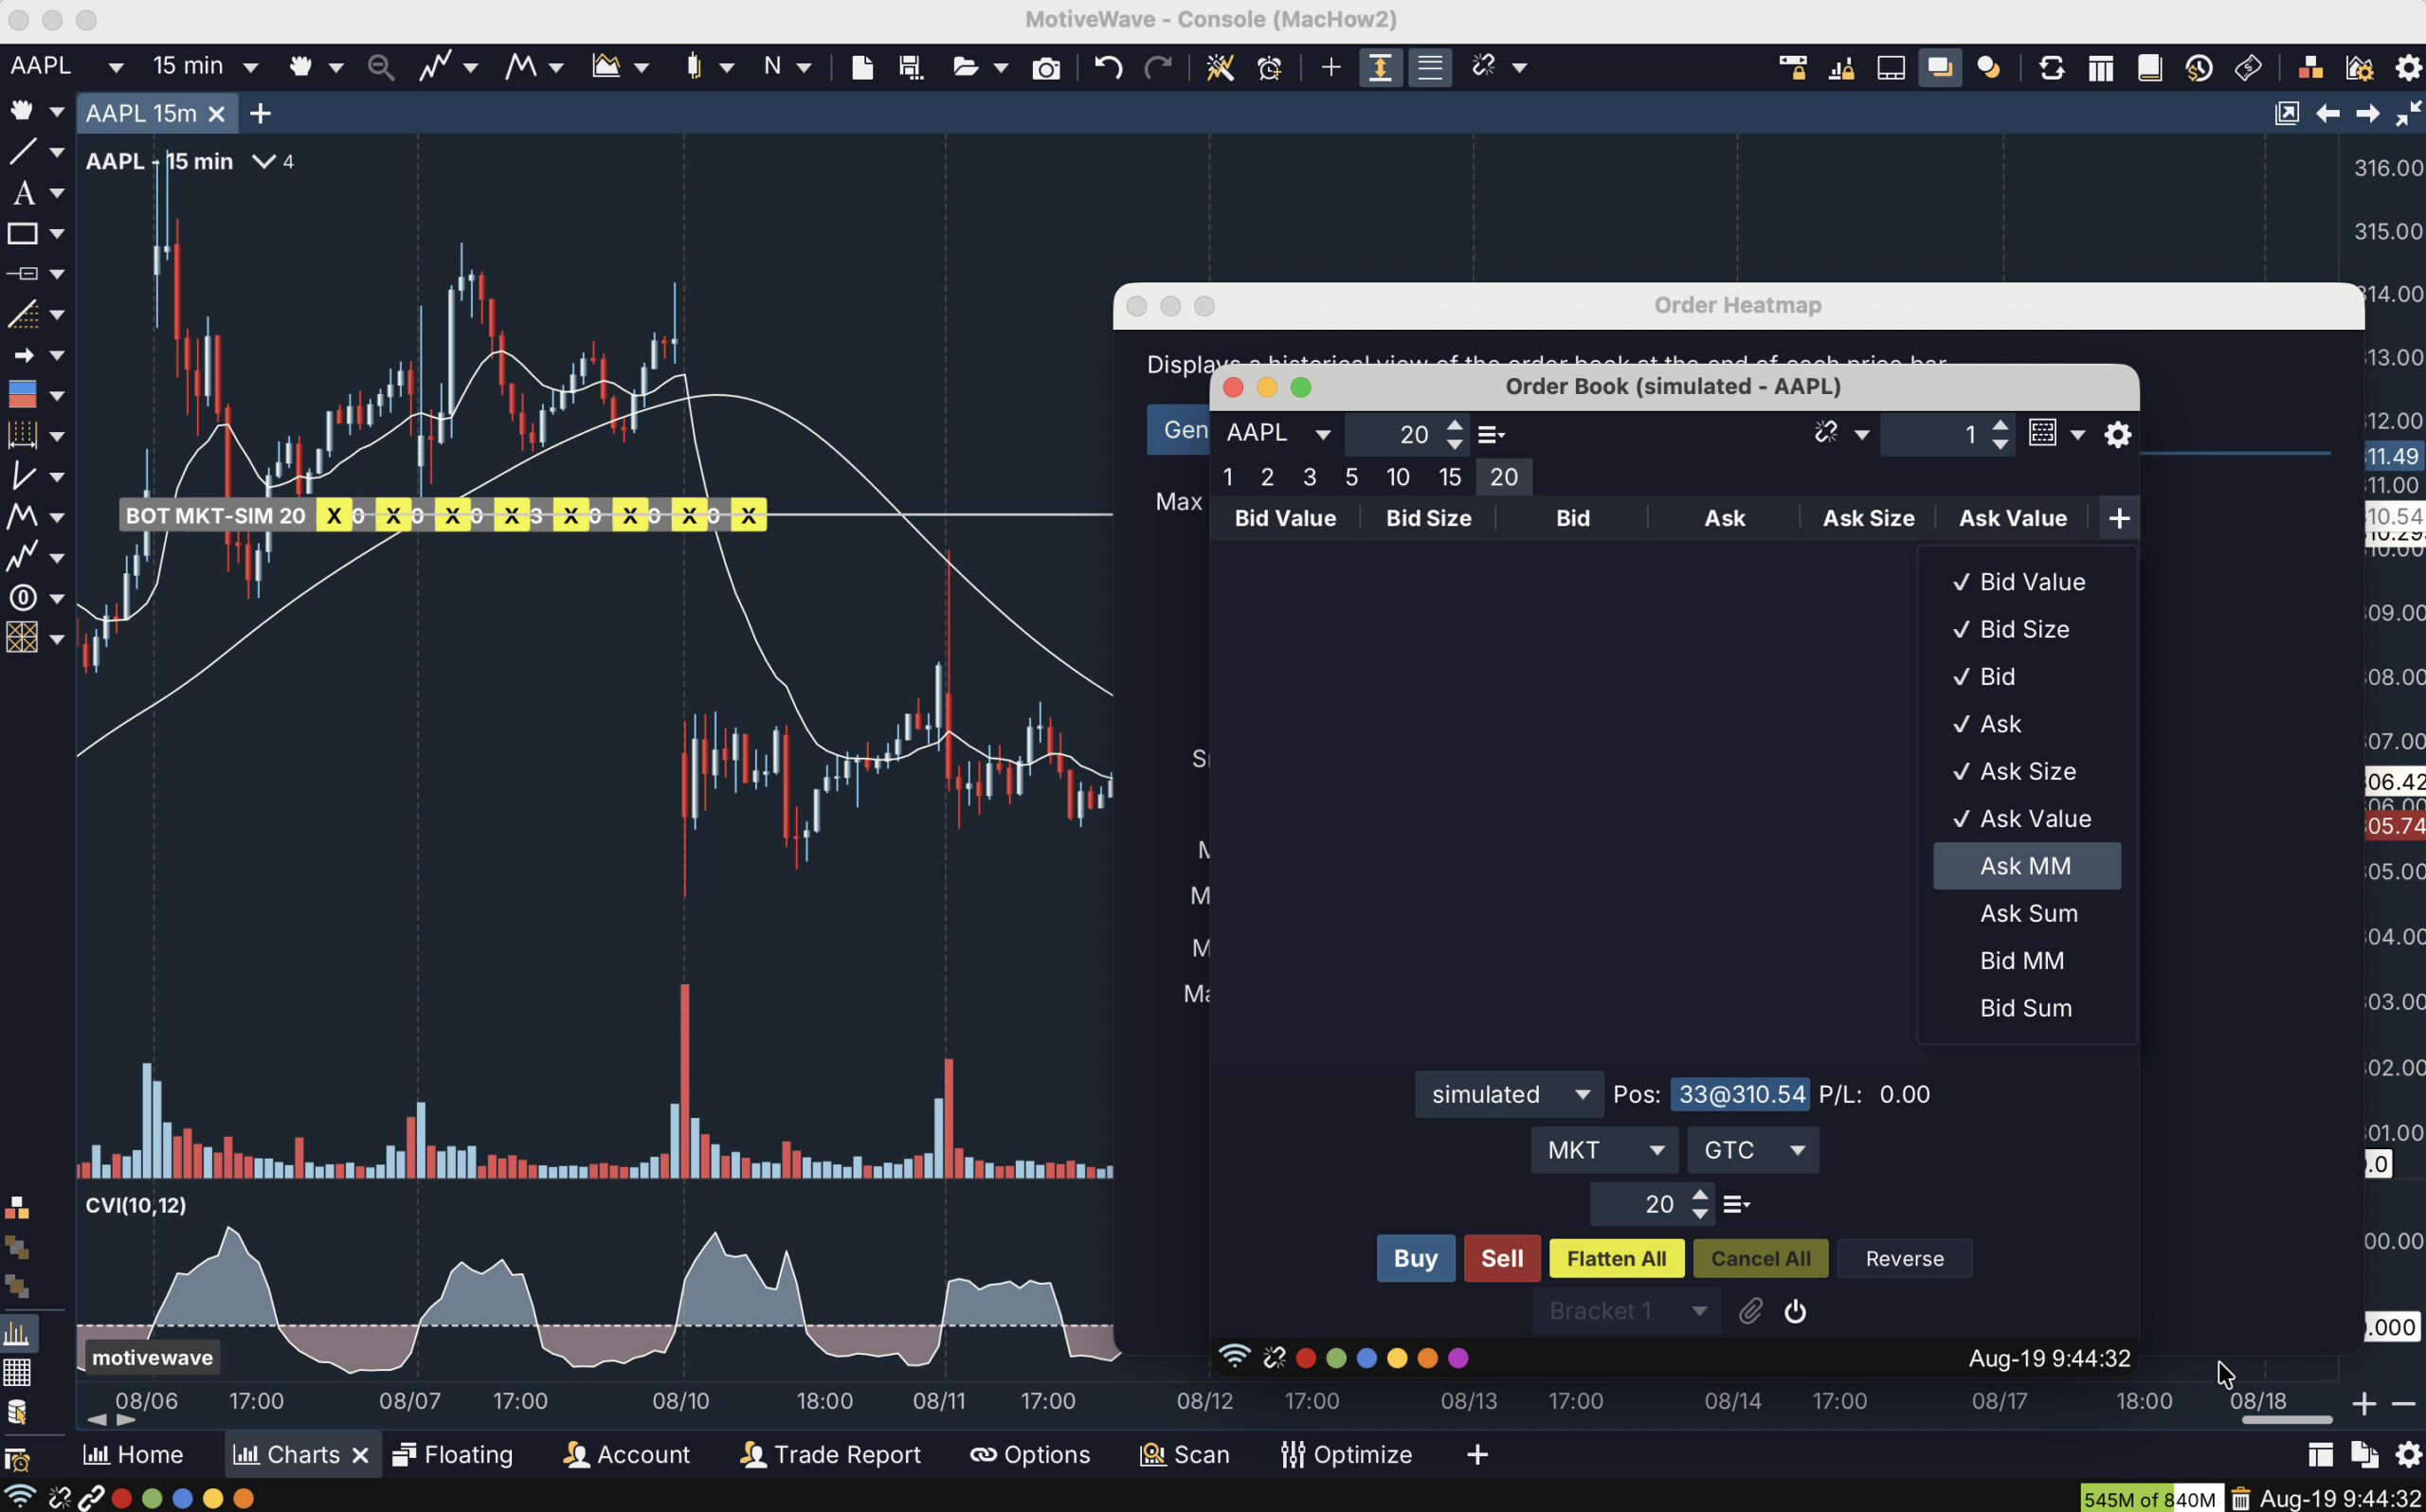The width and height of the screenshot is (2426, 1512).
Task: Open Order Book settings gear
Action: click(2118, 434)
